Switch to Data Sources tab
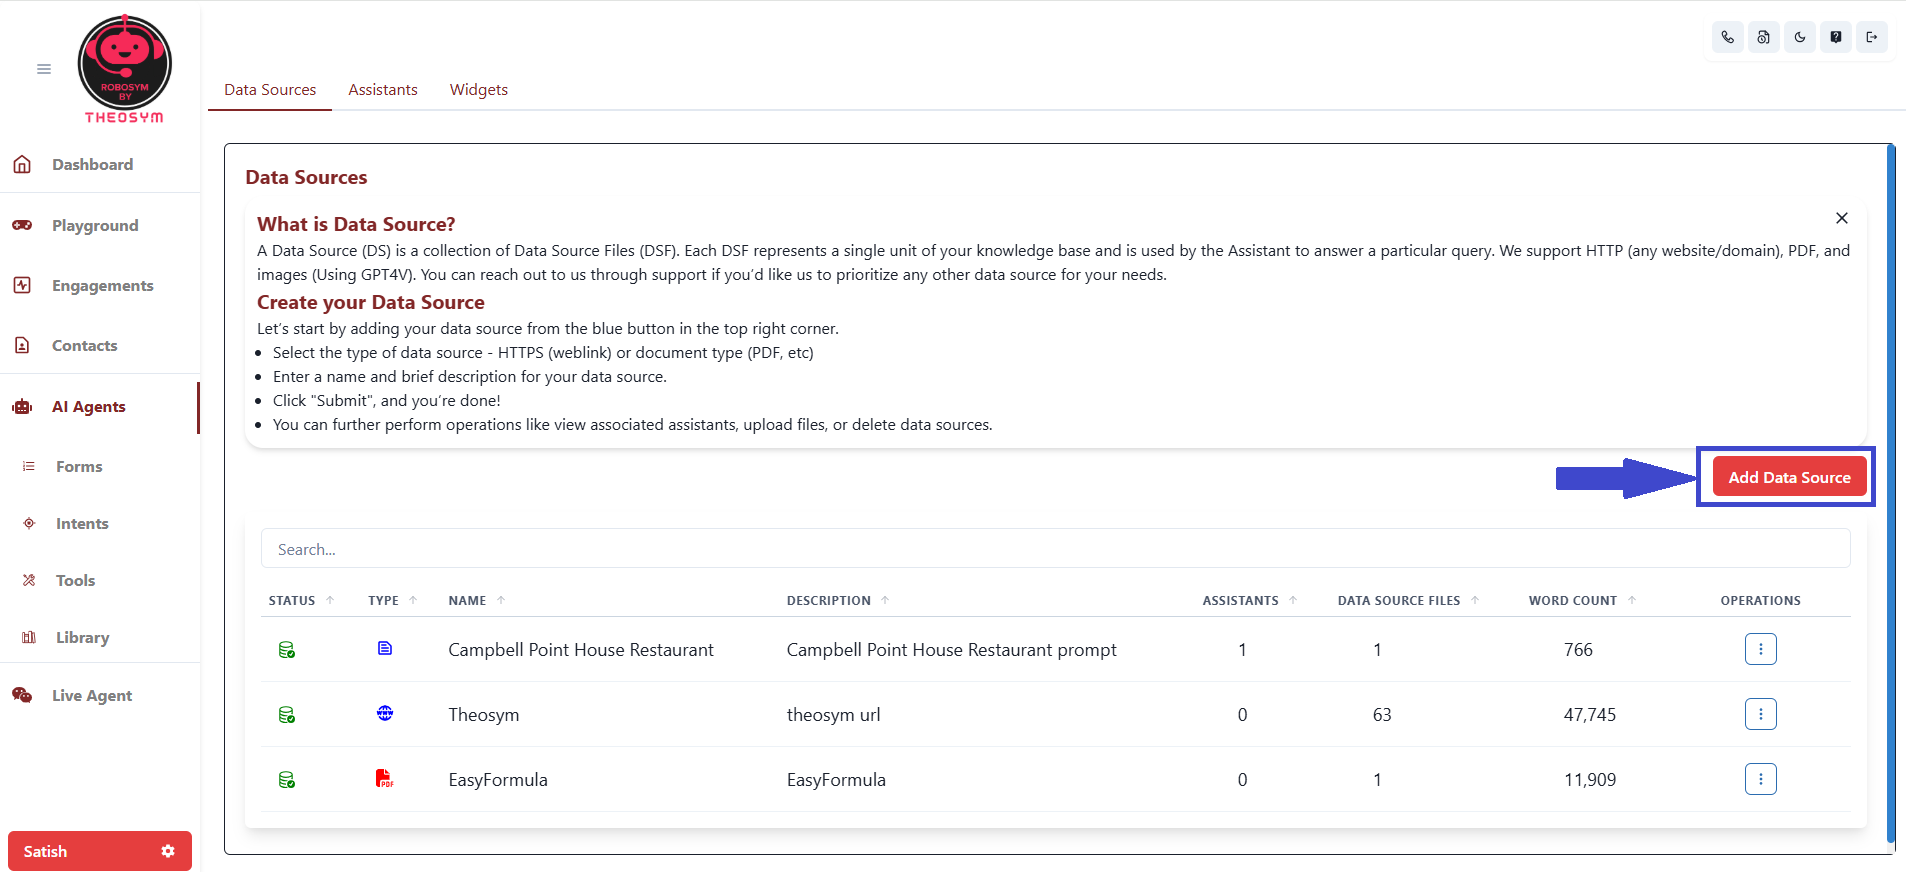The image size is (1906, 872). pos(270,89)
